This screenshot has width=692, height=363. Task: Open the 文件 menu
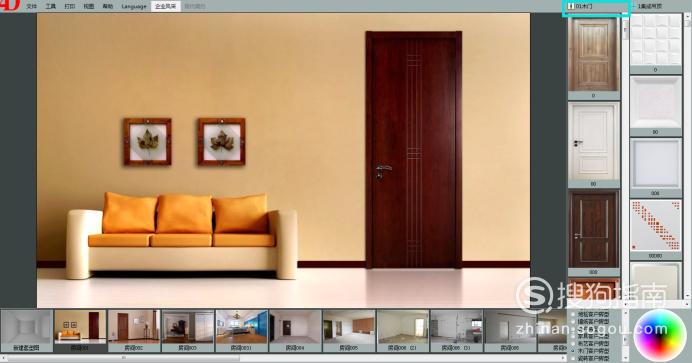31,7
